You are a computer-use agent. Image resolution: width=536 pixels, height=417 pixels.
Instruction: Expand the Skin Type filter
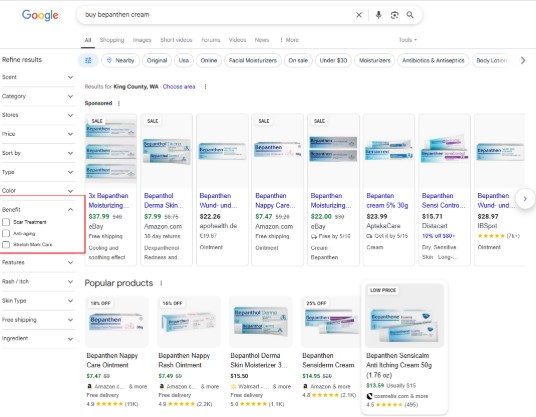pyautogui.click(x=38, y=301)
